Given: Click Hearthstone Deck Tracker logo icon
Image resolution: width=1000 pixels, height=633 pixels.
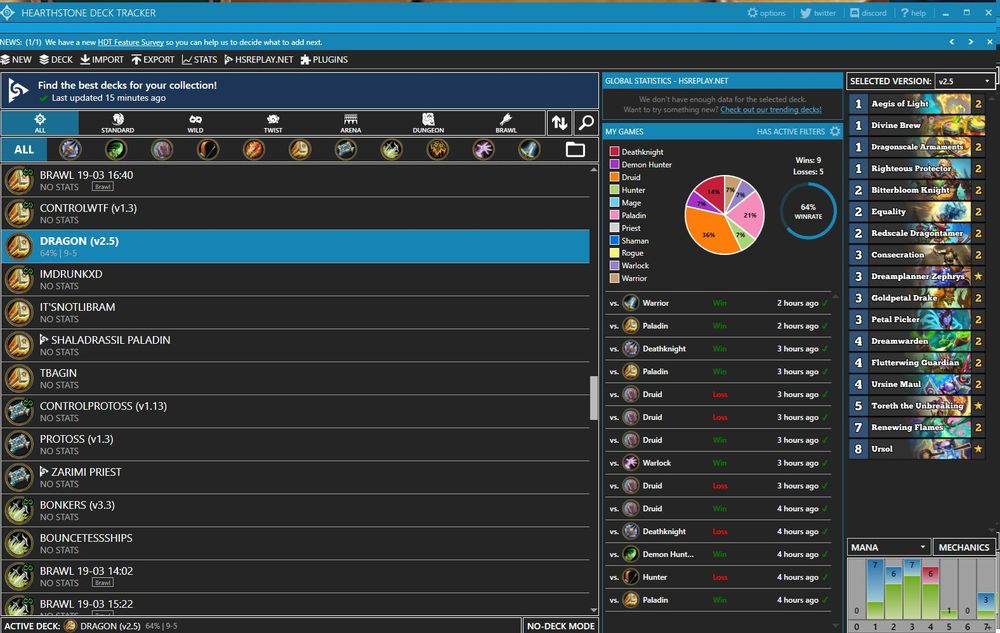Looking at the screenshot, I should tap(8, 13).
